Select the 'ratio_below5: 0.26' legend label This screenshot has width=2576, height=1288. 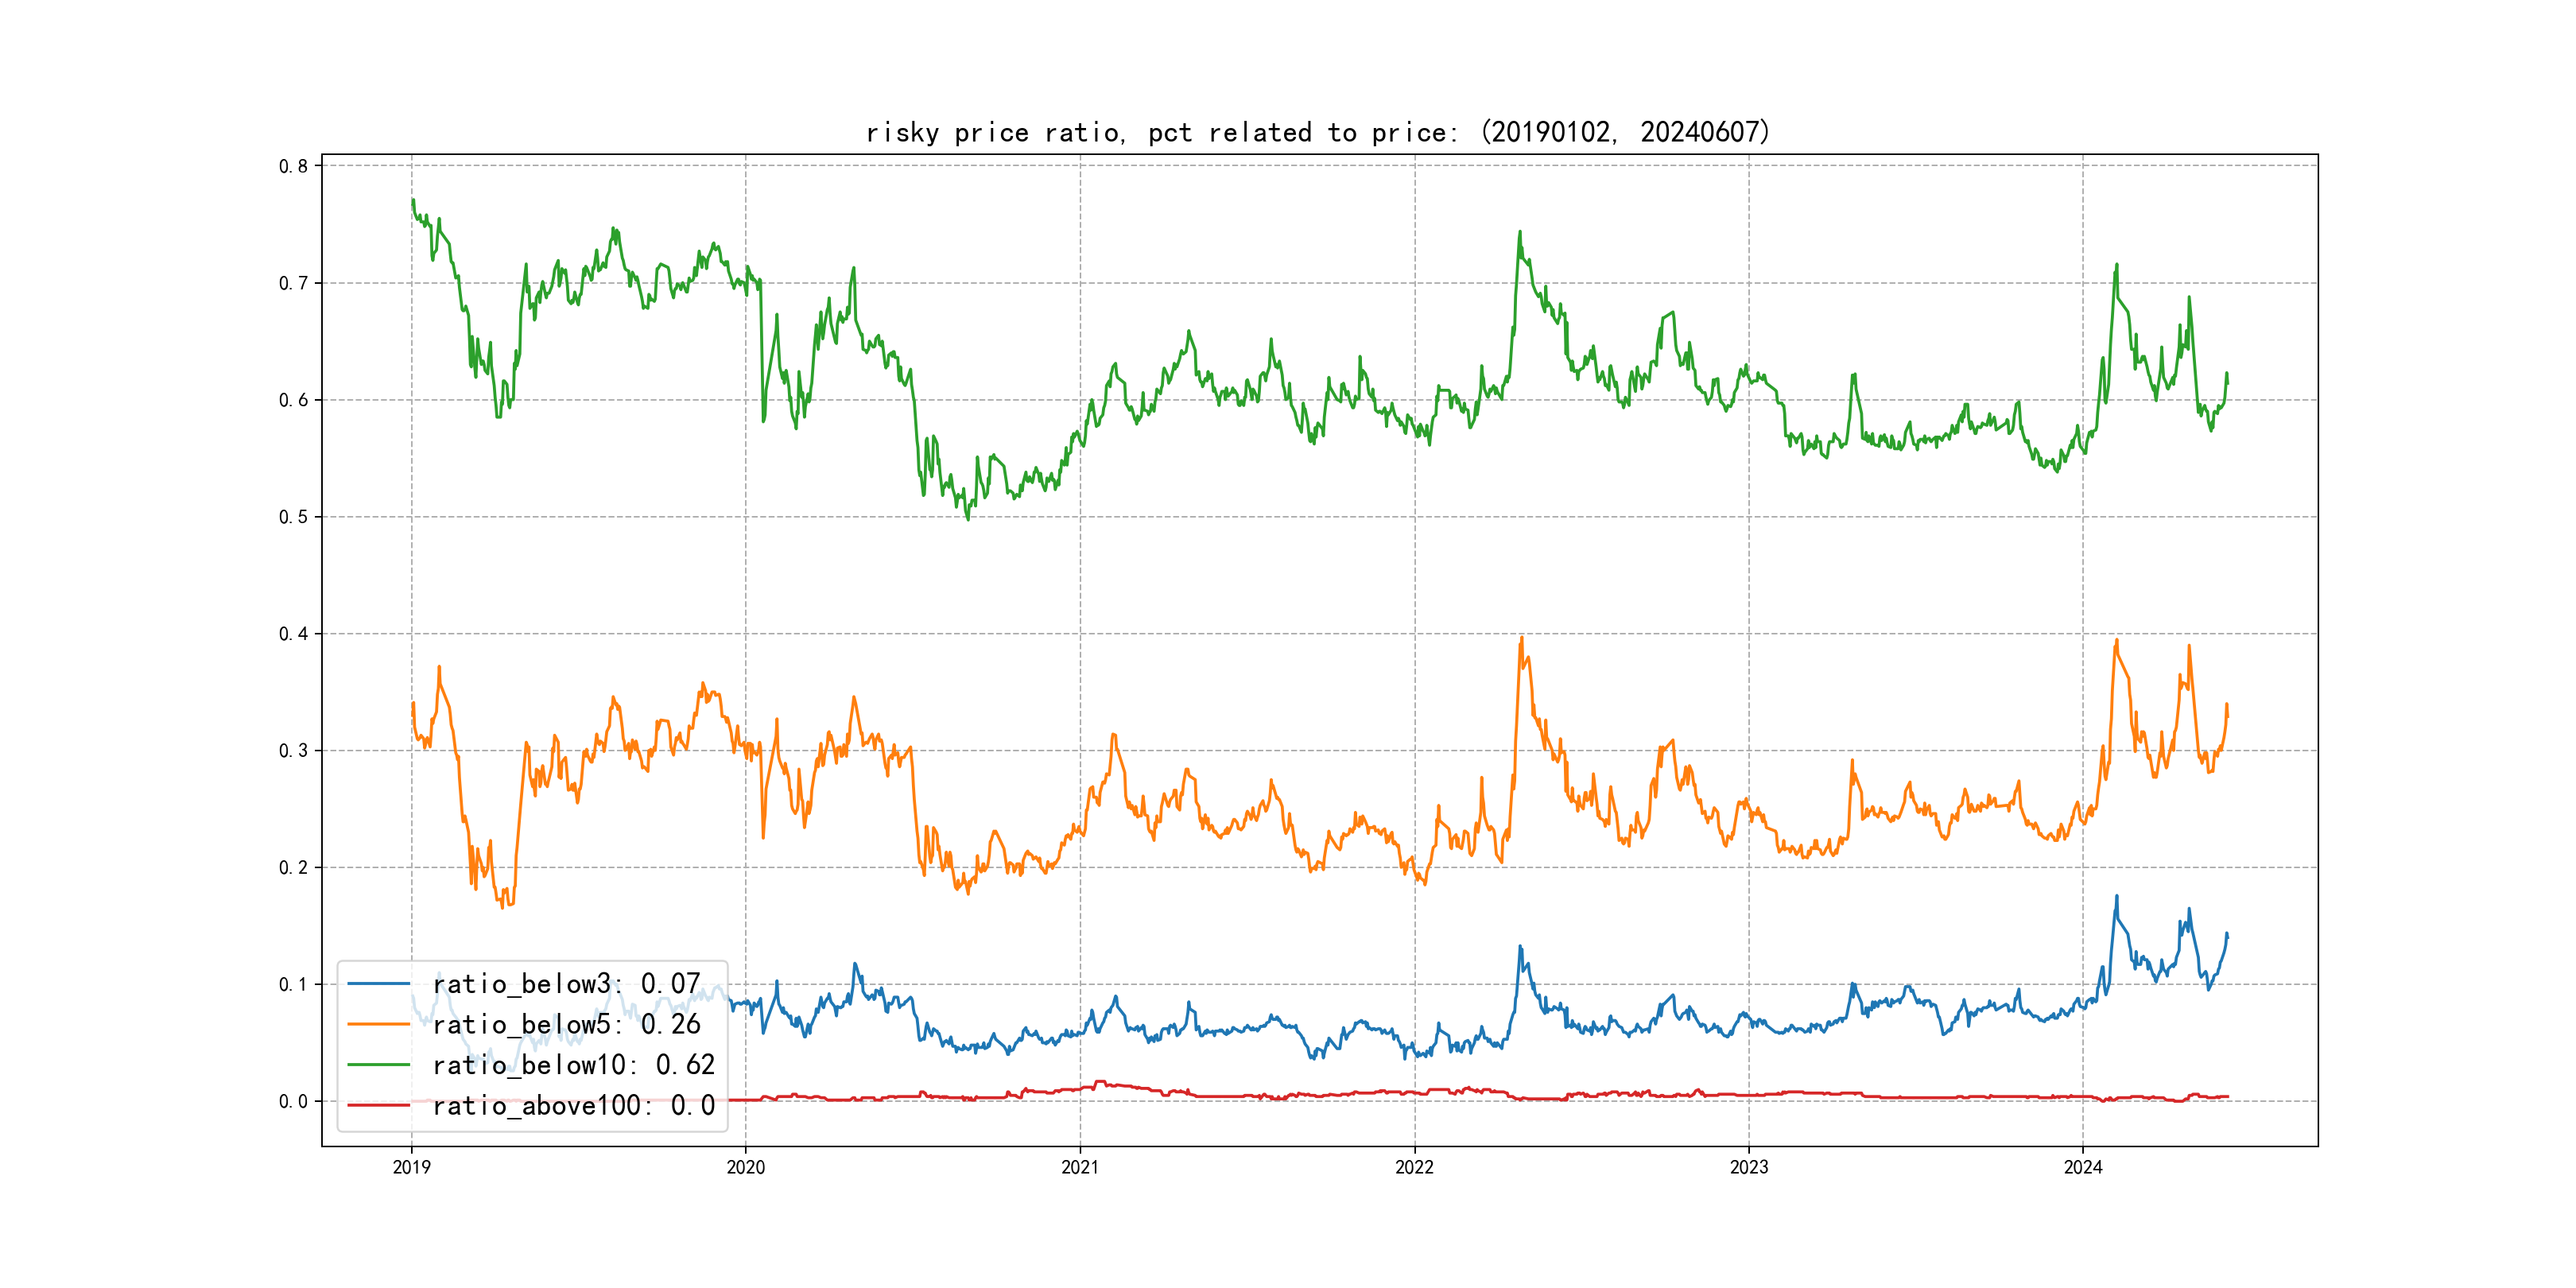click(566, 1024)
